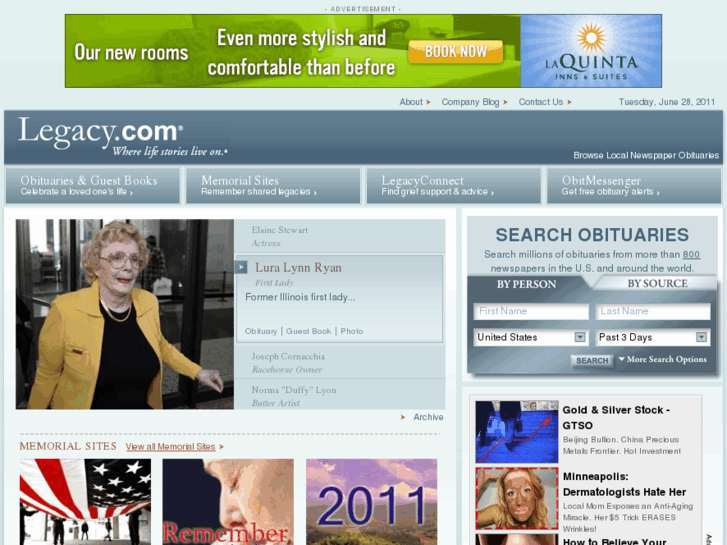Switch to BY SOURCE tab

coord(657,283)
